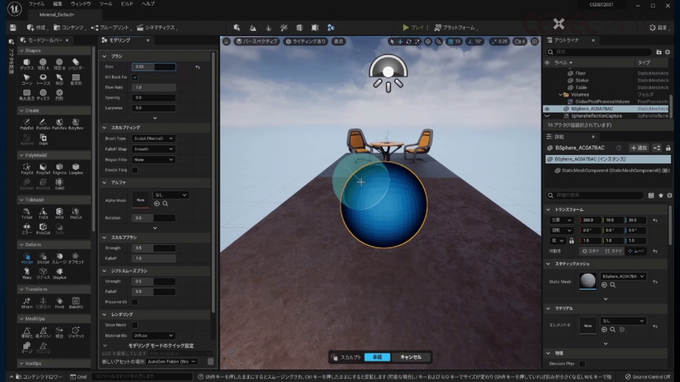Adjust the brush Size slider

154,67
